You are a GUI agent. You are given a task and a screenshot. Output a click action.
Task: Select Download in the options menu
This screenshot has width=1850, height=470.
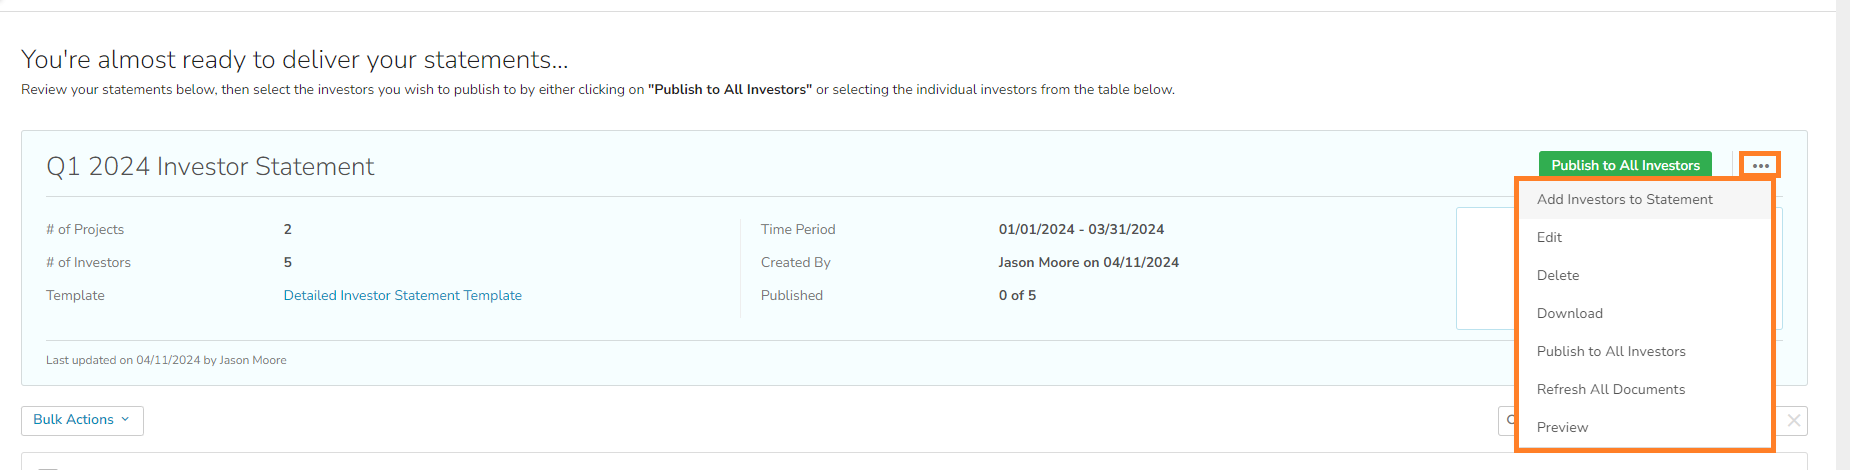pyautogui.click(x=1569, y=314)
